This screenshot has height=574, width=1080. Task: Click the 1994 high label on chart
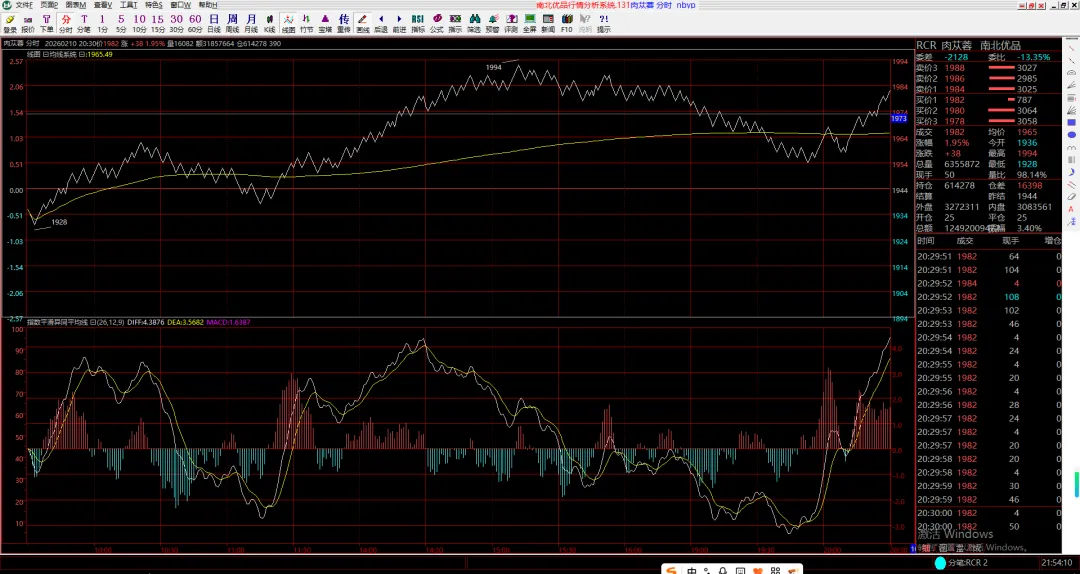pyautogui.click(x=493, y=68)
